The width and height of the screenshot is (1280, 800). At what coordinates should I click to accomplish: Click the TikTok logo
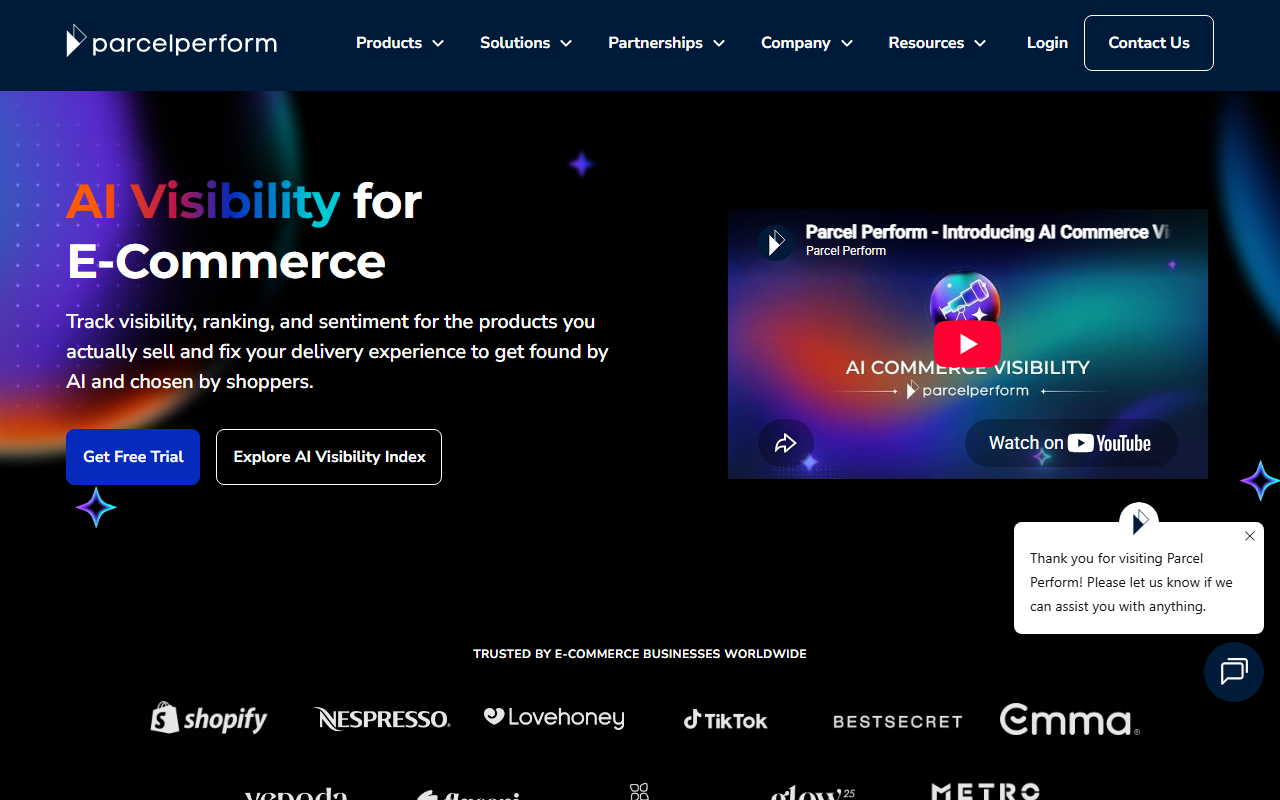tap(726, 720)
